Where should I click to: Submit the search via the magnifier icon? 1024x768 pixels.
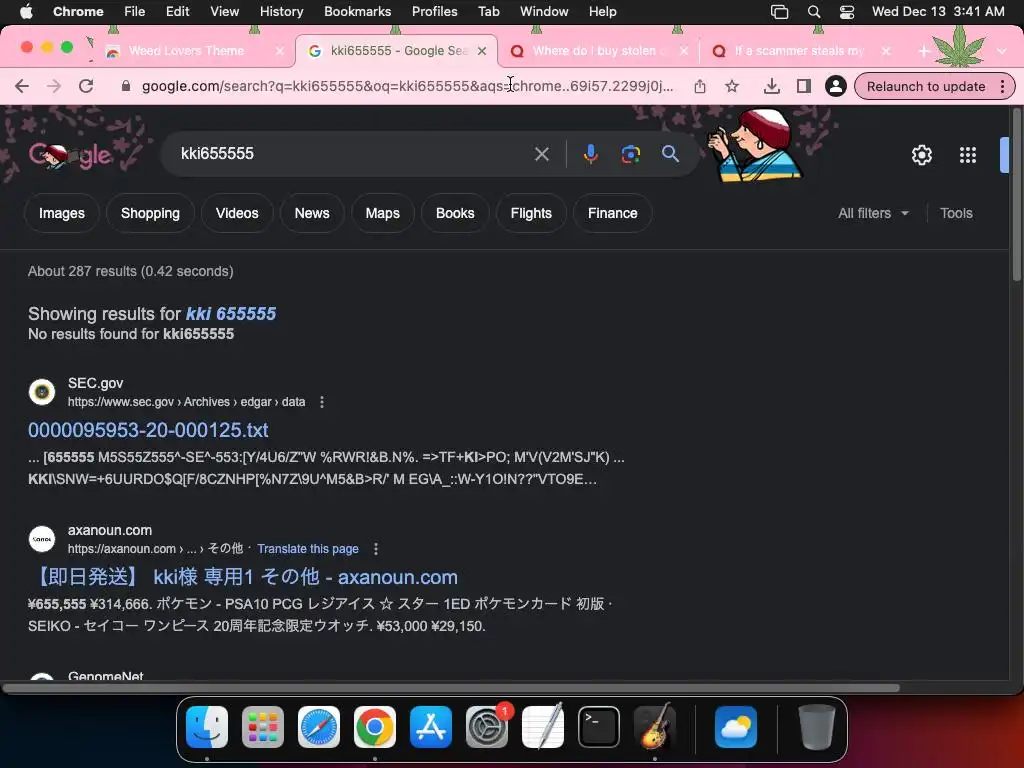(x=670, y=154)
